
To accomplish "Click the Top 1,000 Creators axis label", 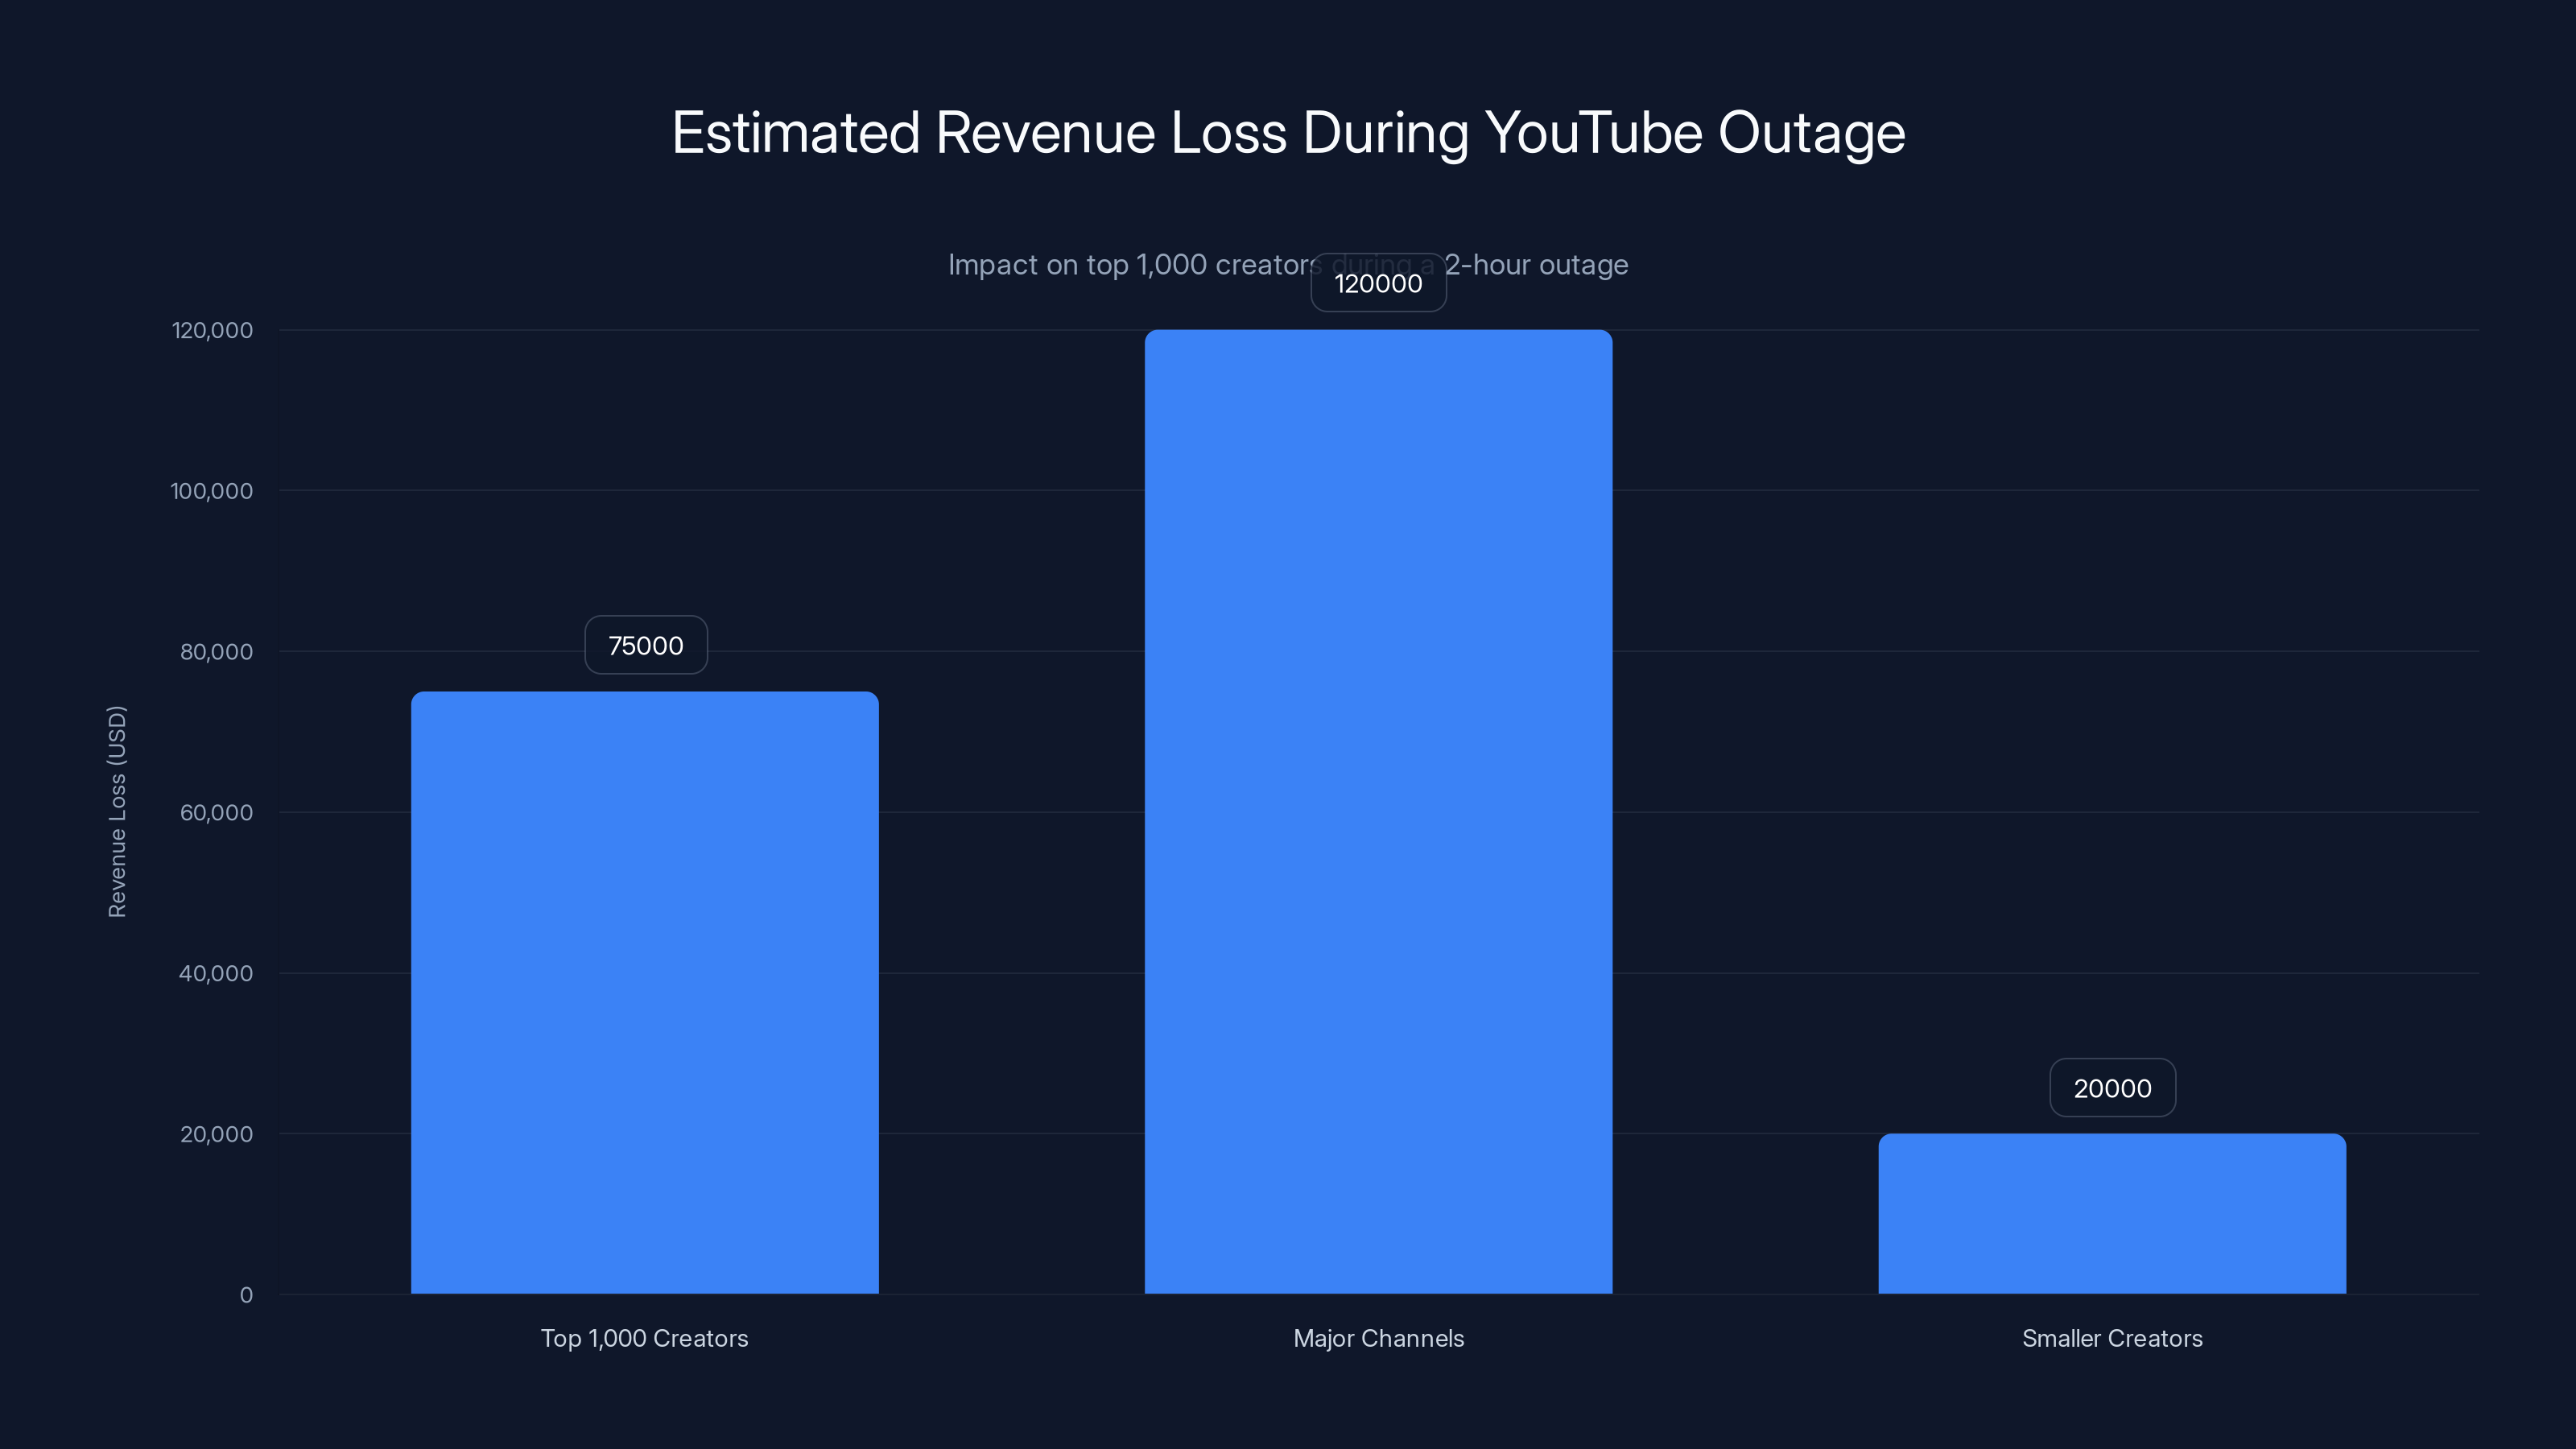I will pyautogui.click(x=644, y=1338).
